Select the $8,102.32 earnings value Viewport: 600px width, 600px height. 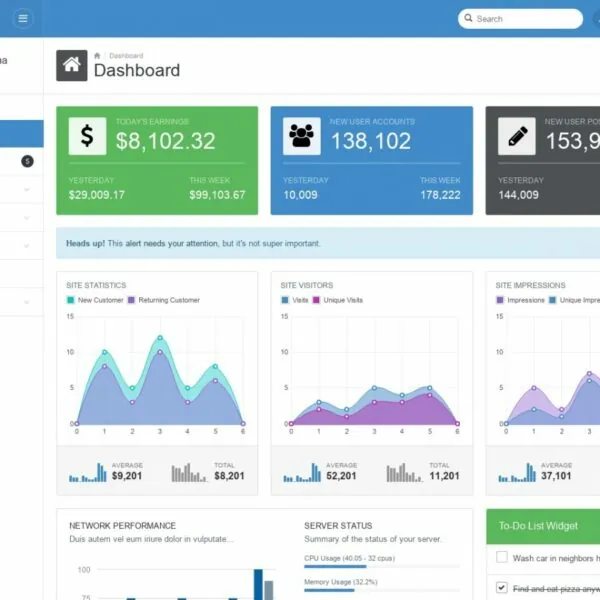click(x=165, y=141)
